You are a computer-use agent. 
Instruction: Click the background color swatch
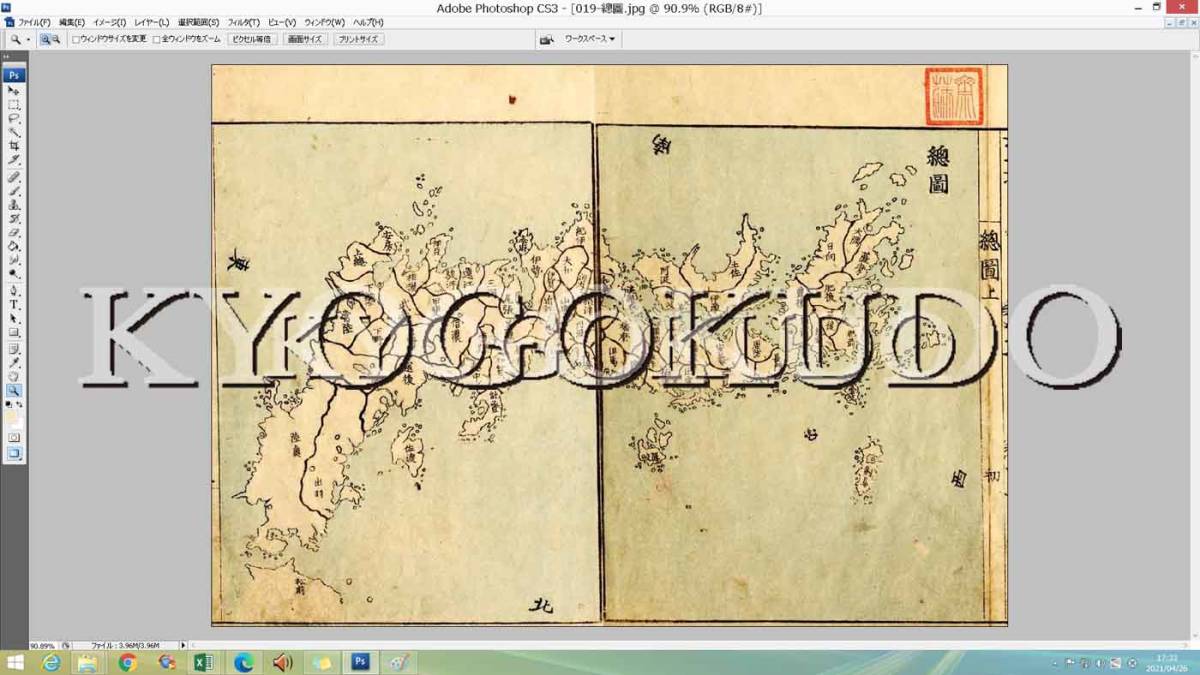[x=18, y=425]
